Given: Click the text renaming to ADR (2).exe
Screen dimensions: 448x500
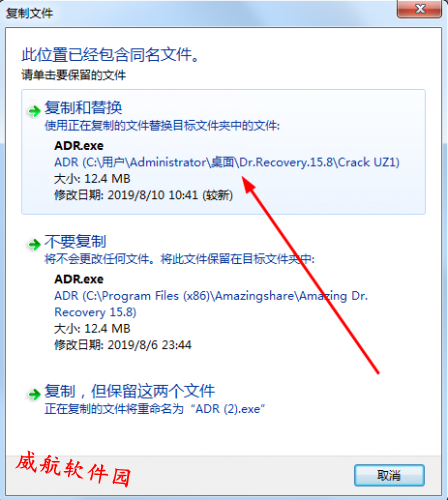Looking at the screenshot, I should [x=155, y=409].
